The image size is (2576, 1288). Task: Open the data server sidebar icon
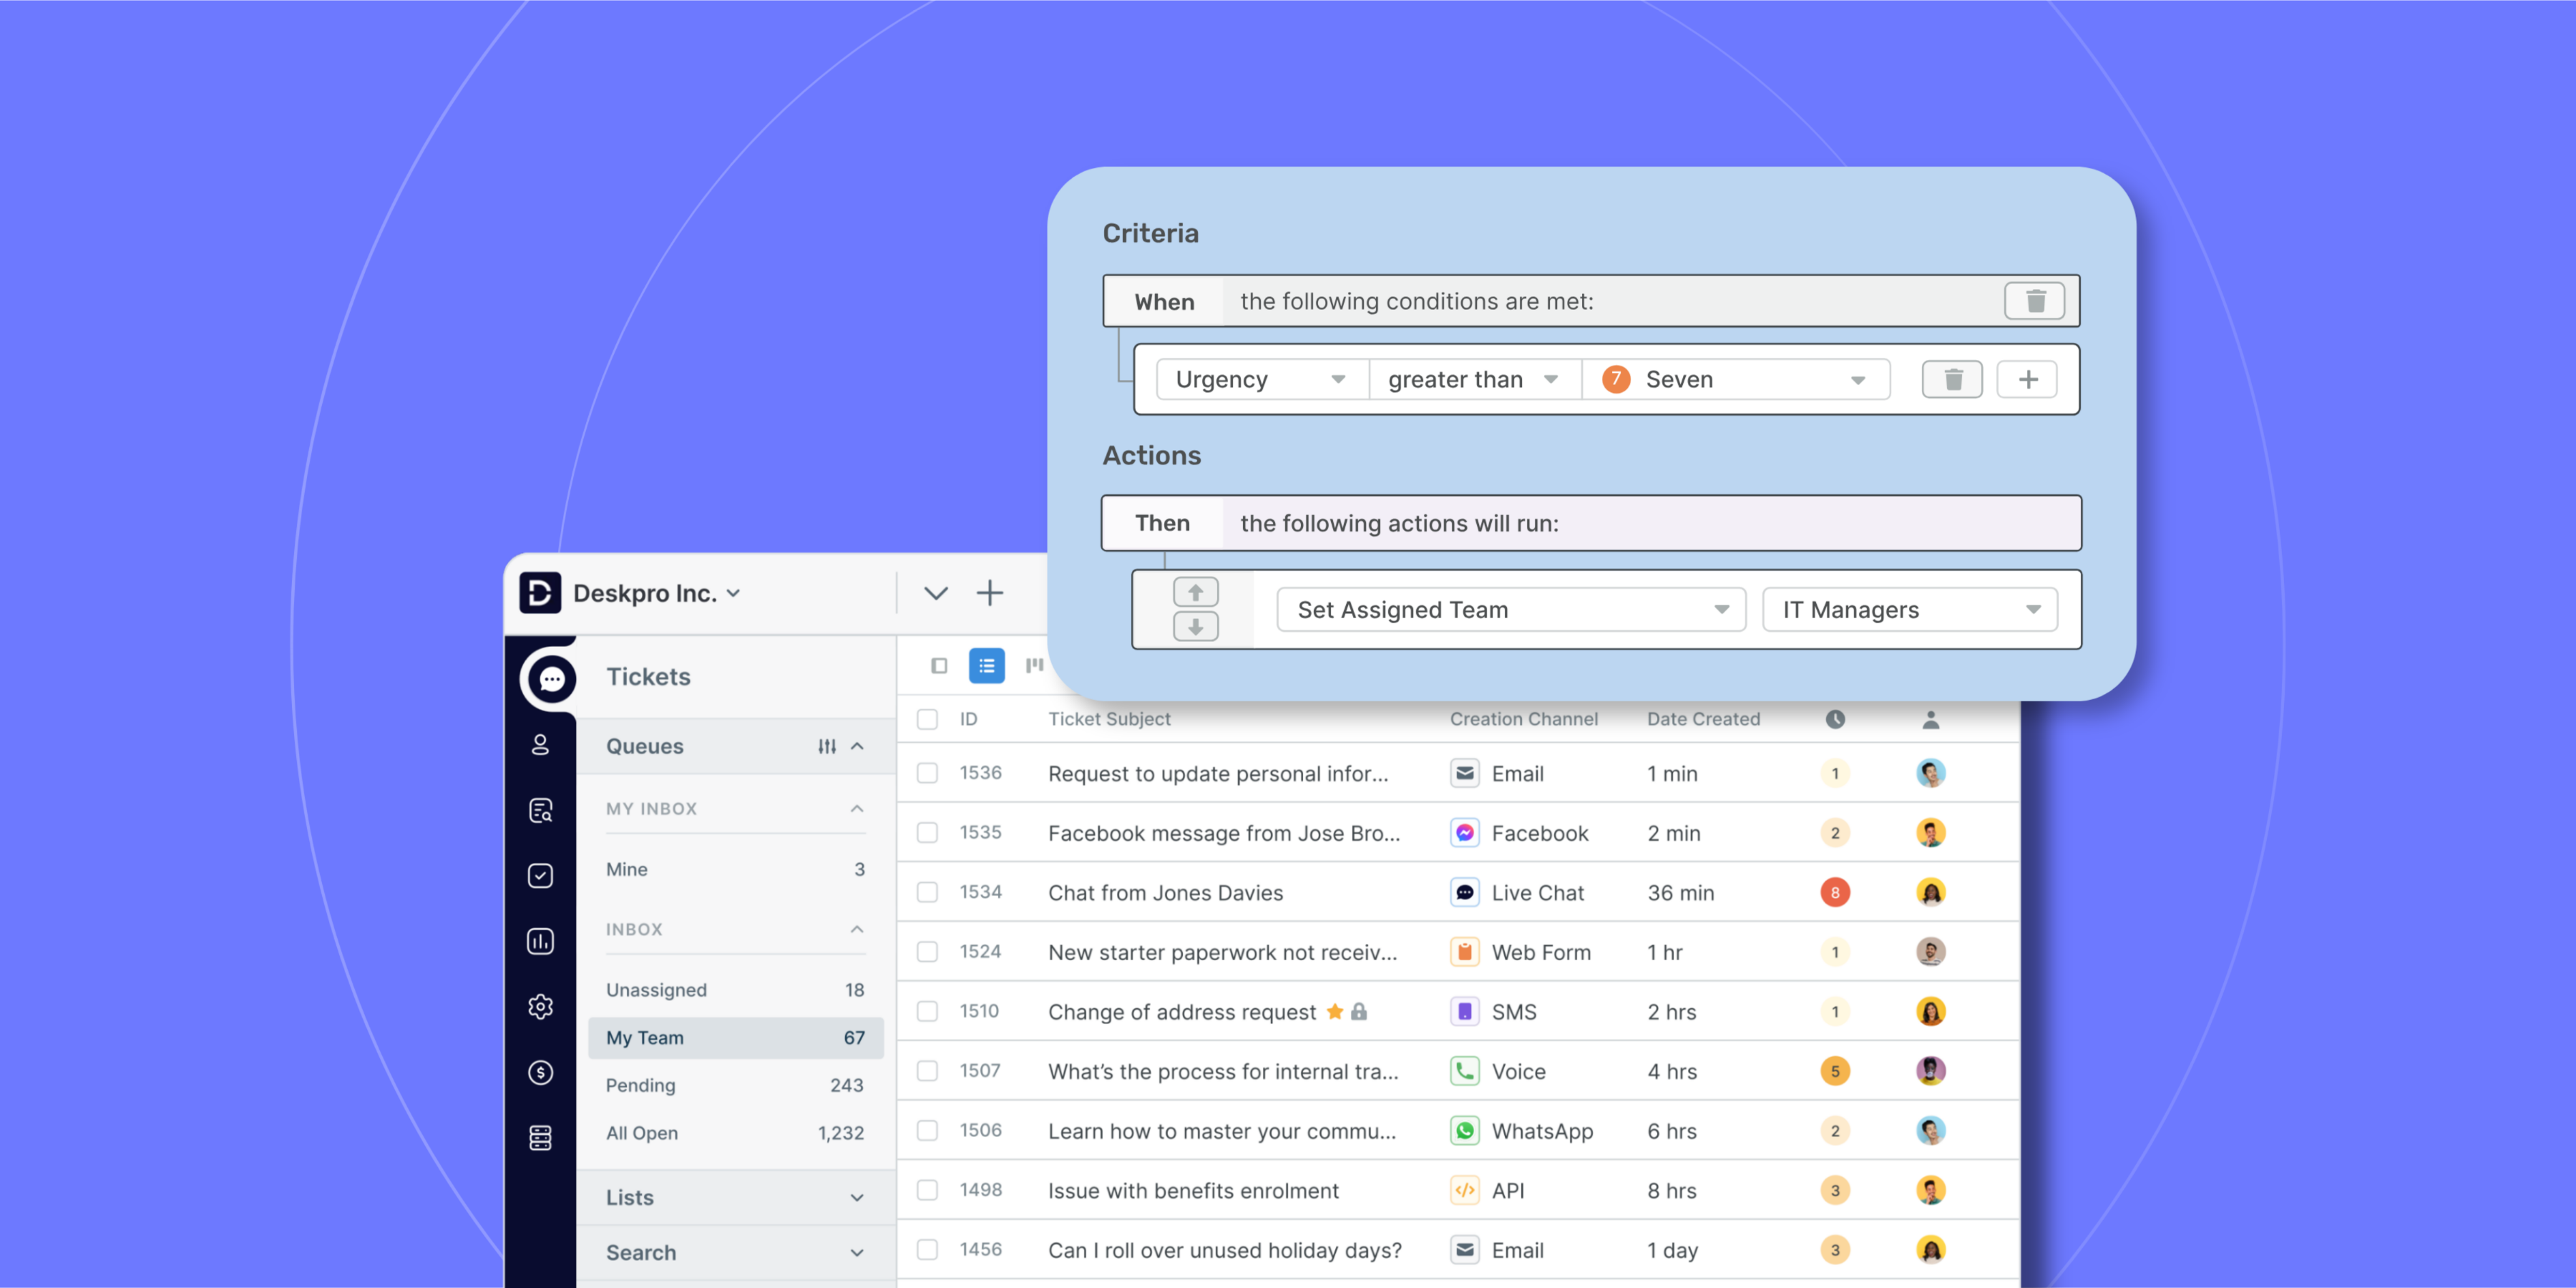pos(540,1138)
